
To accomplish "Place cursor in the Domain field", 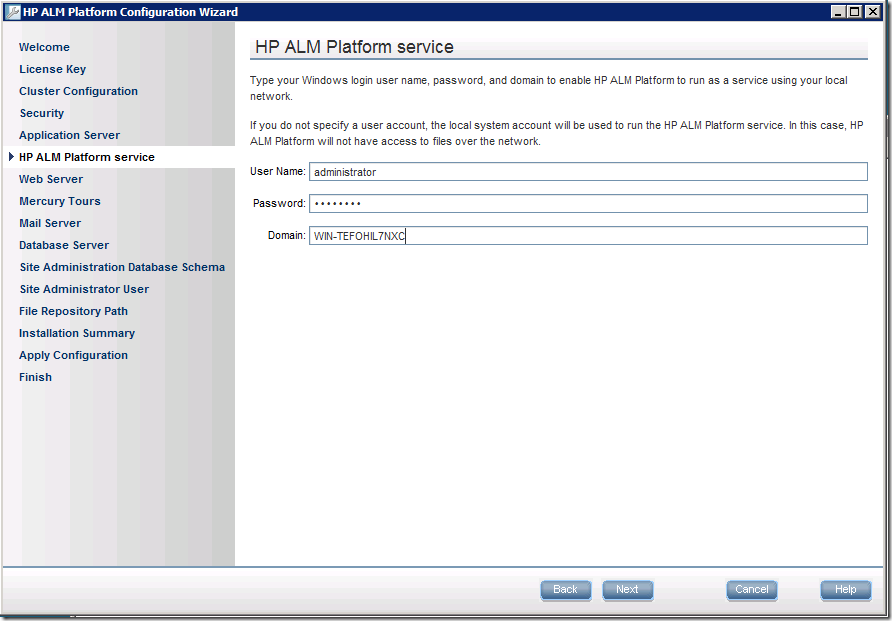I will [x=588, y=236].
